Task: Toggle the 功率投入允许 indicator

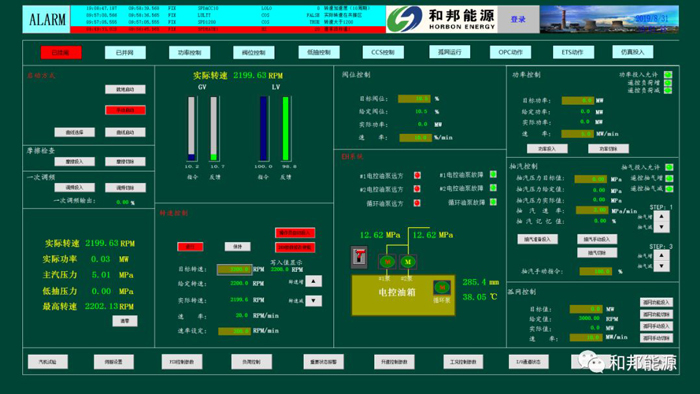Action: tap(668, 75)
